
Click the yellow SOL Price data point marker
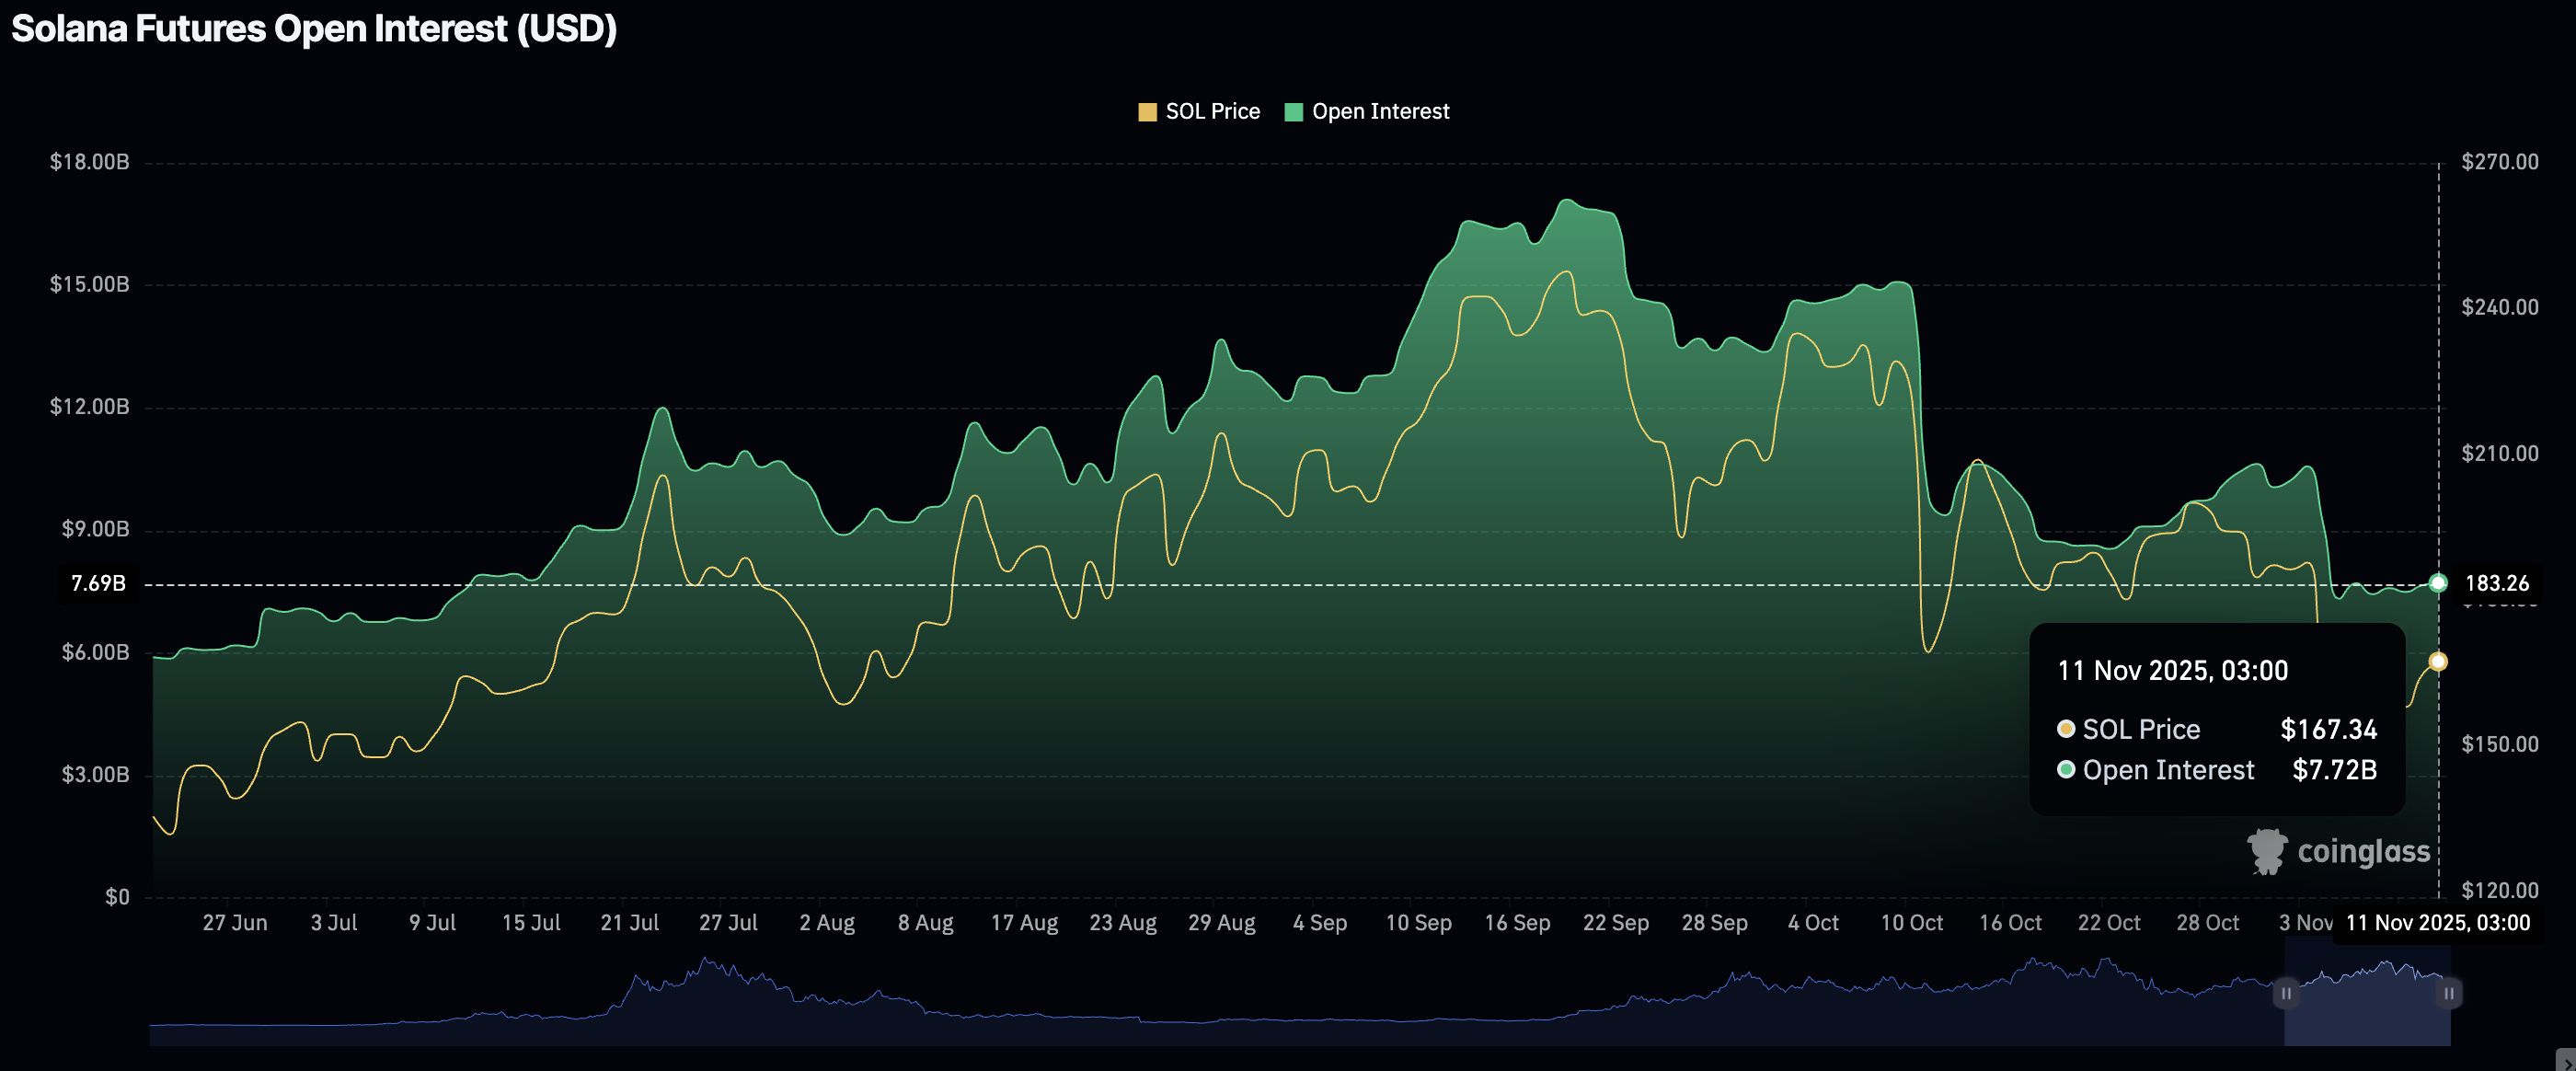[x=2438, y=661]
